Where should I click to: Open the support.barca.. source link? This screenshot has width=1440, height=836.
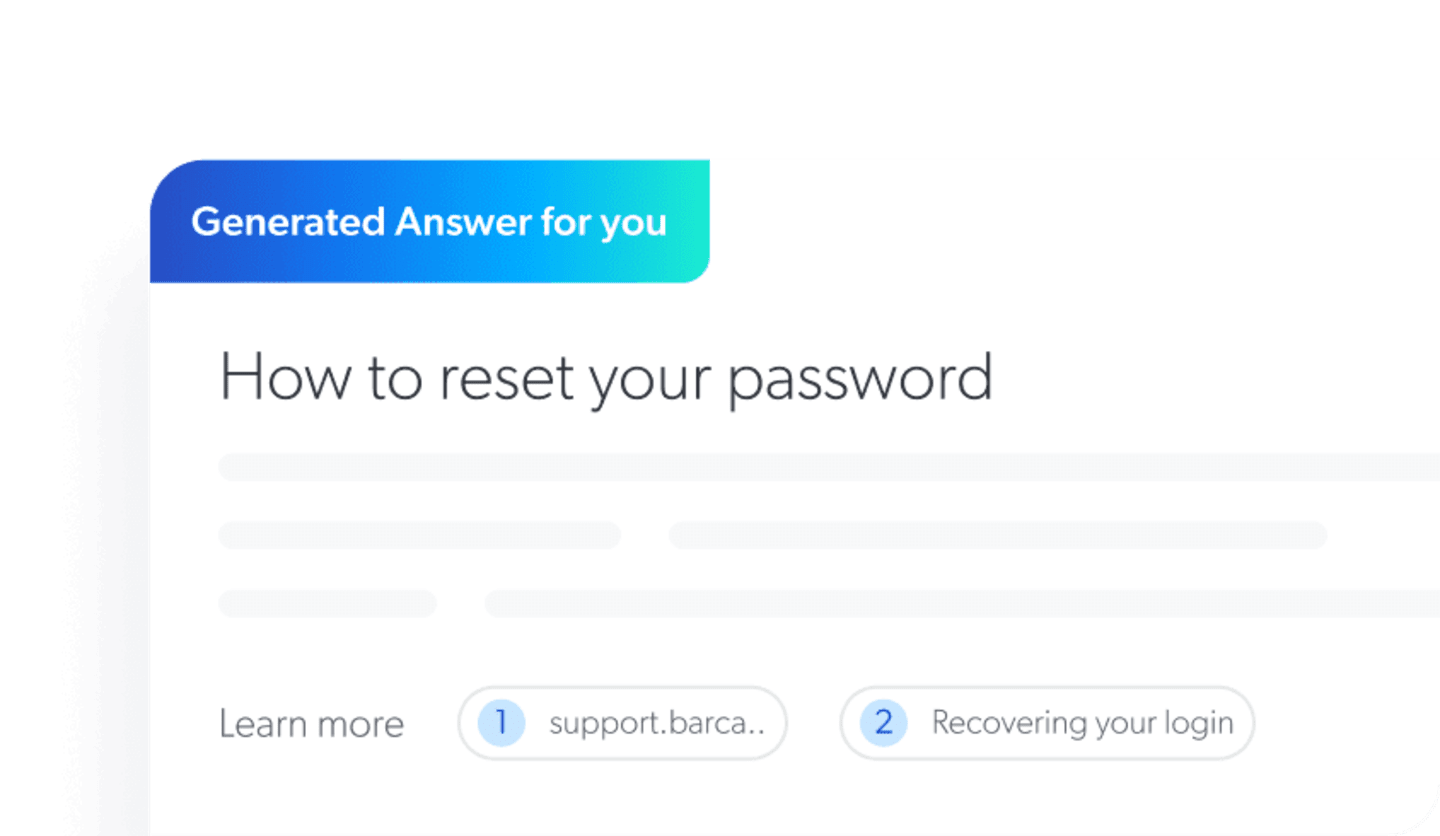(656, 722)
